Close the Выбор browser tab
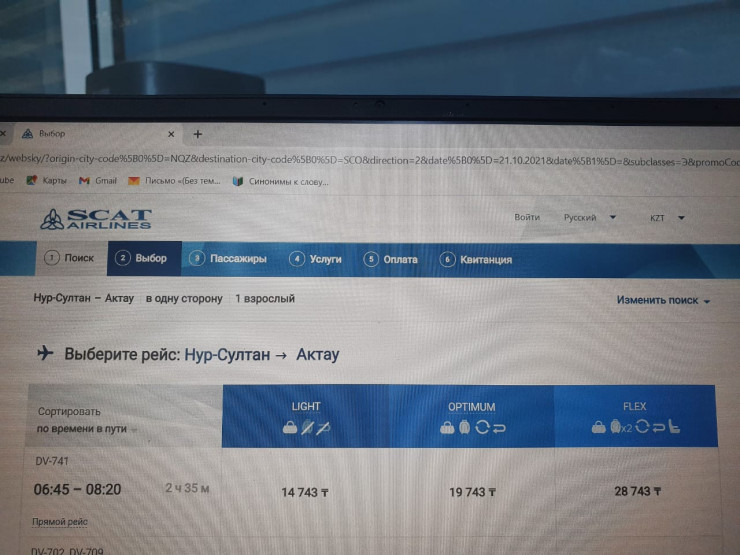The image size is (740, 555). pos(170,134)
